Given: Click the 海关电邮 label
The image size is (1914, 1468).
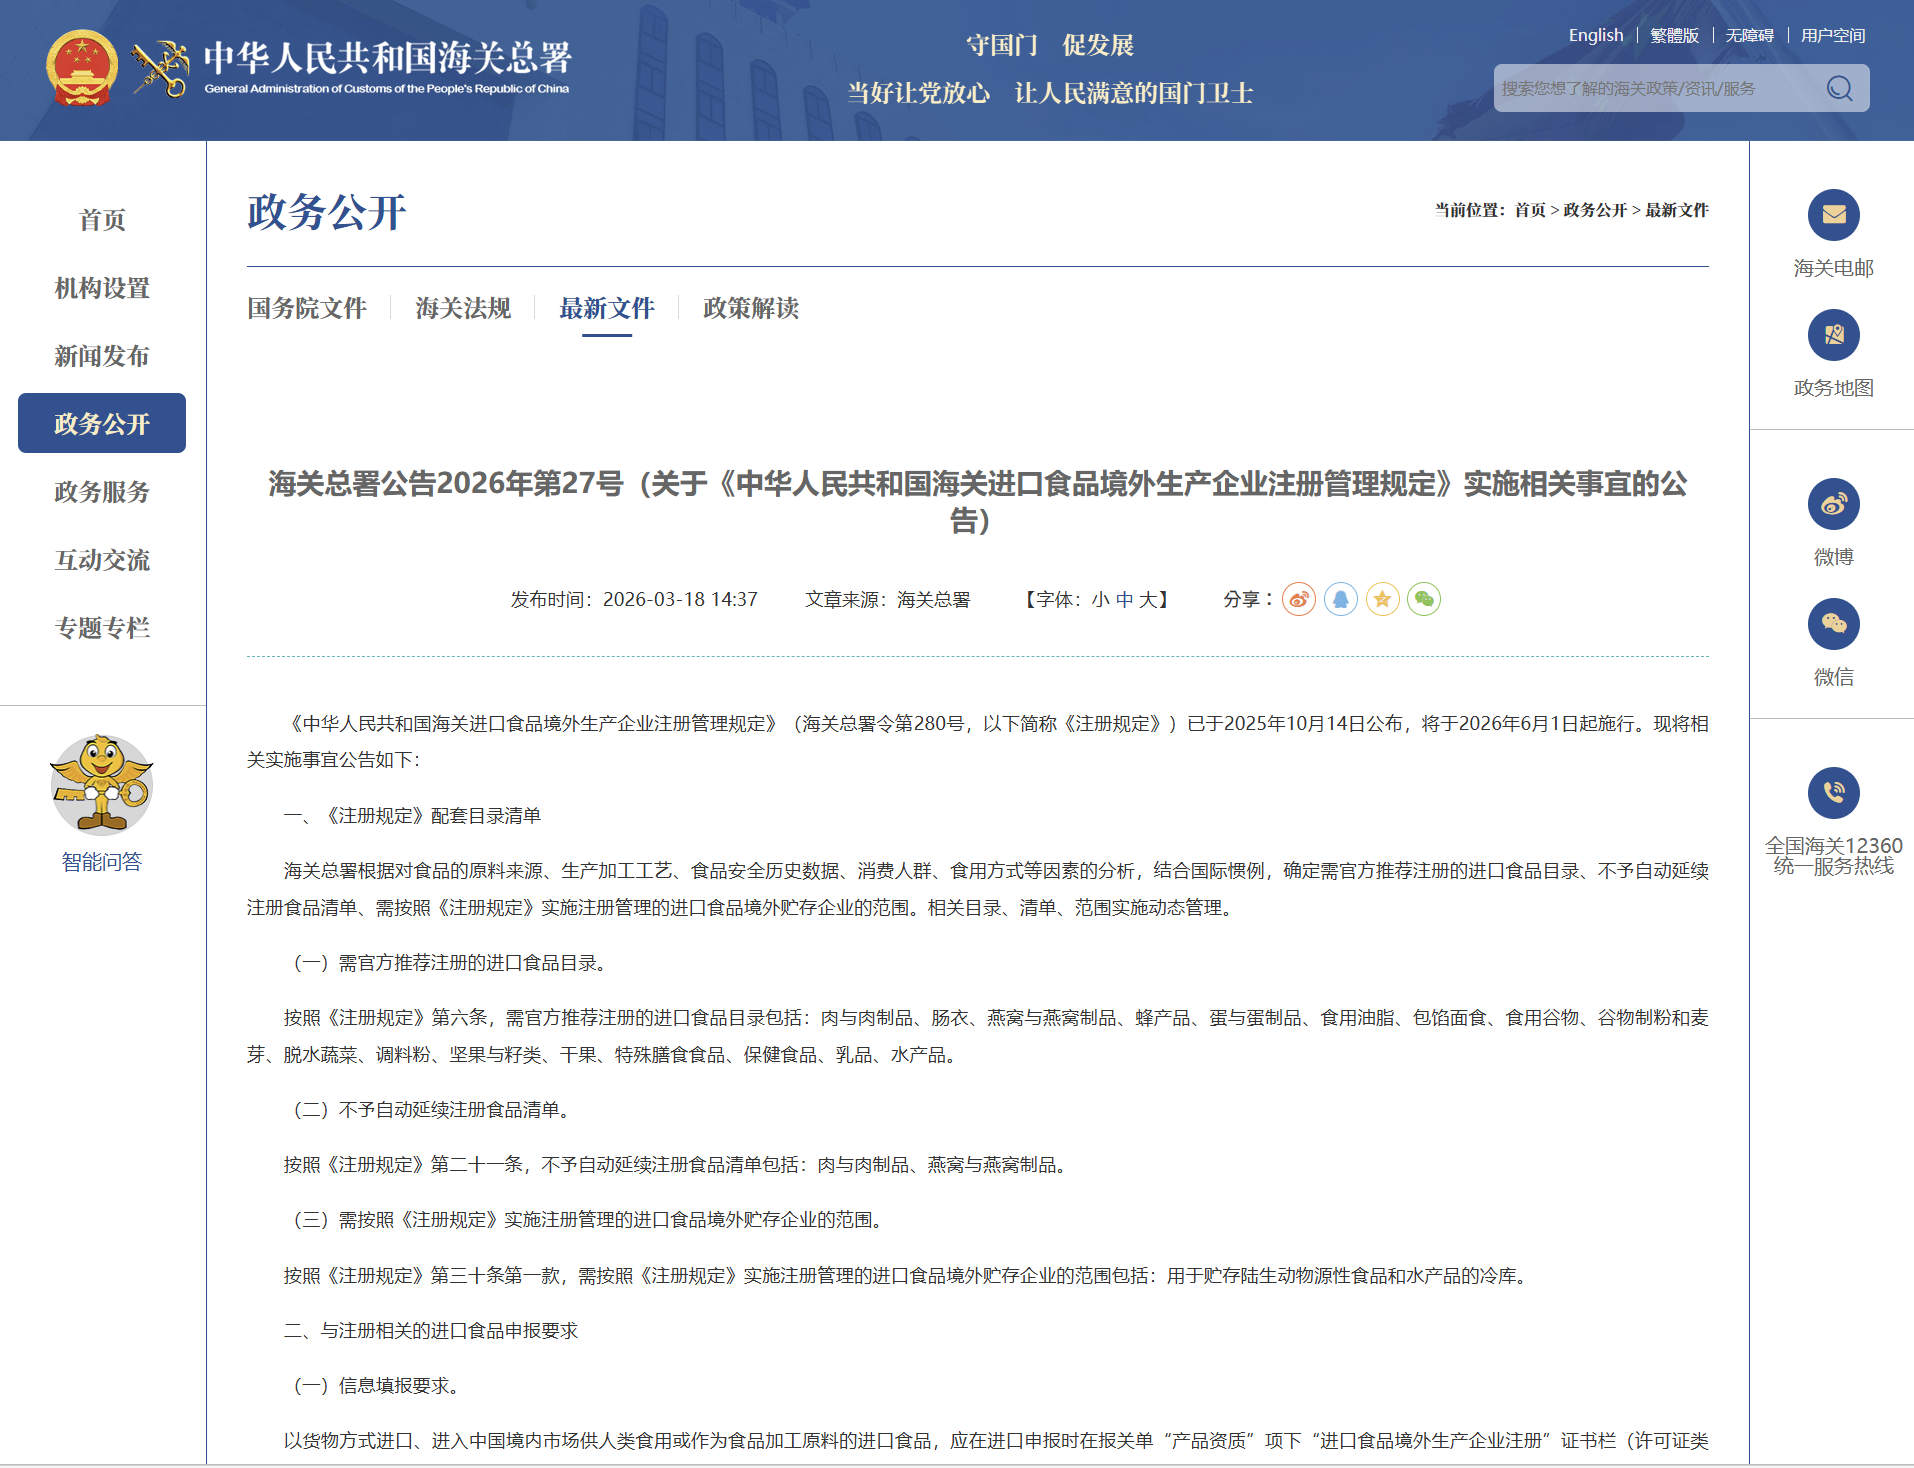Looking at the screenshot, I should coord(1833,268).
